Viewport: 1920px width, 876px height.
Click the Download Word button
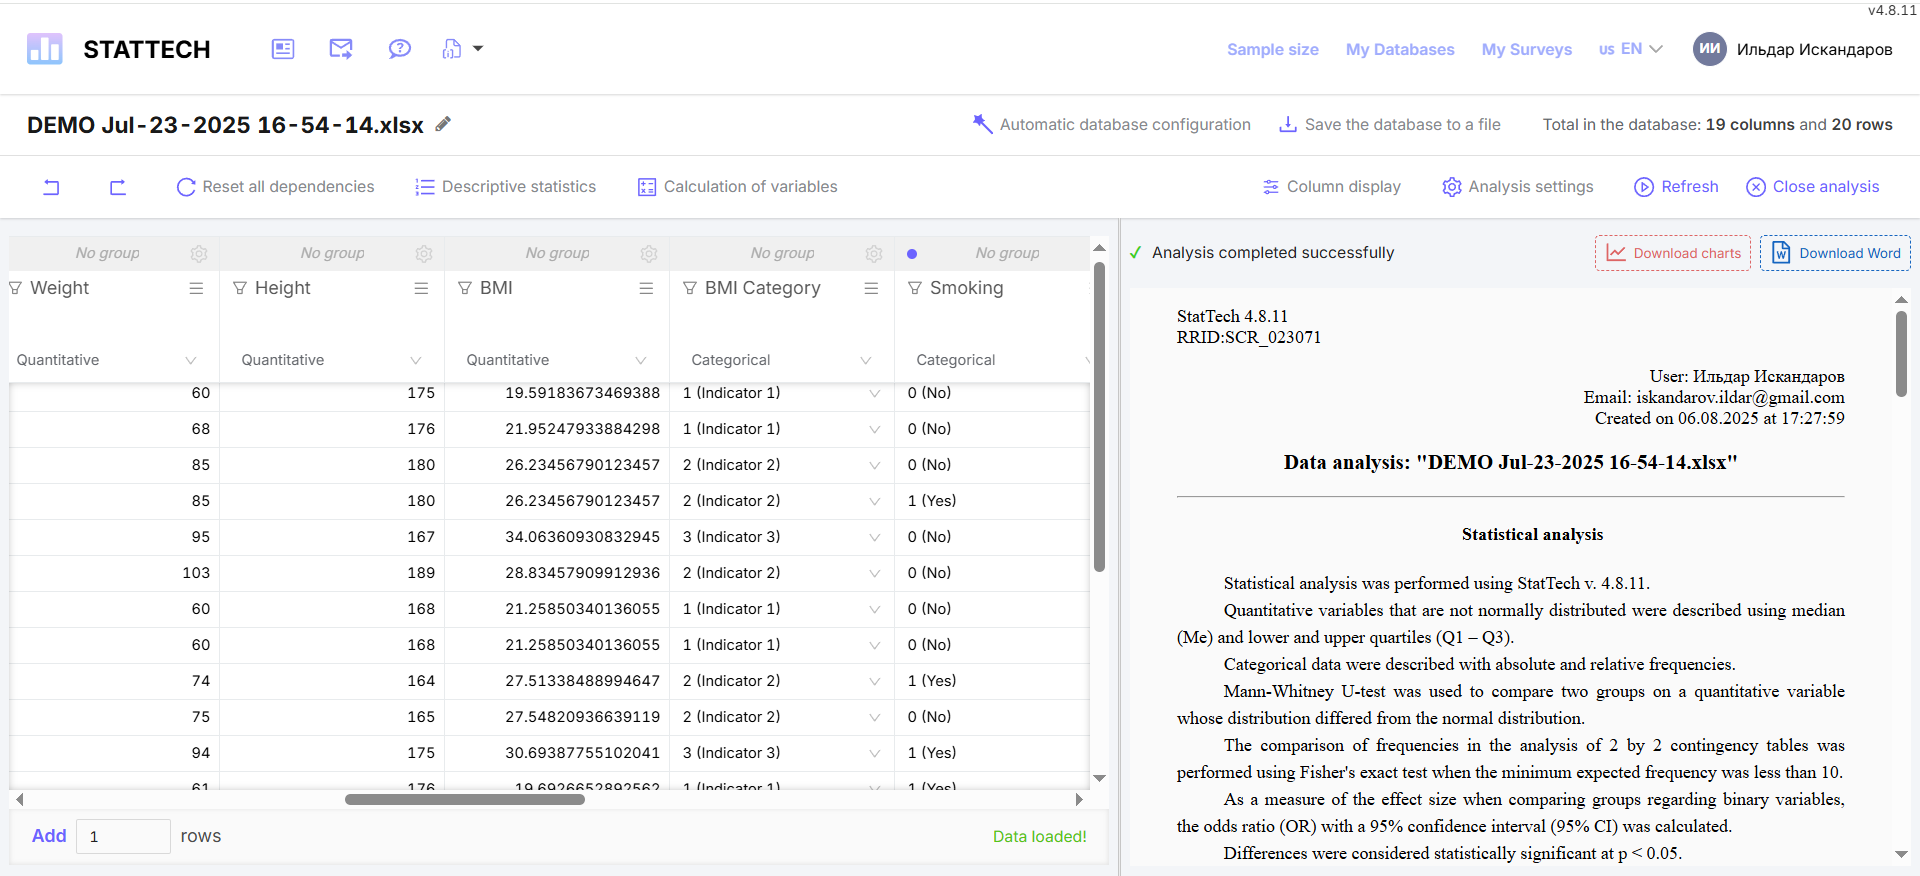click(1835, 253)
